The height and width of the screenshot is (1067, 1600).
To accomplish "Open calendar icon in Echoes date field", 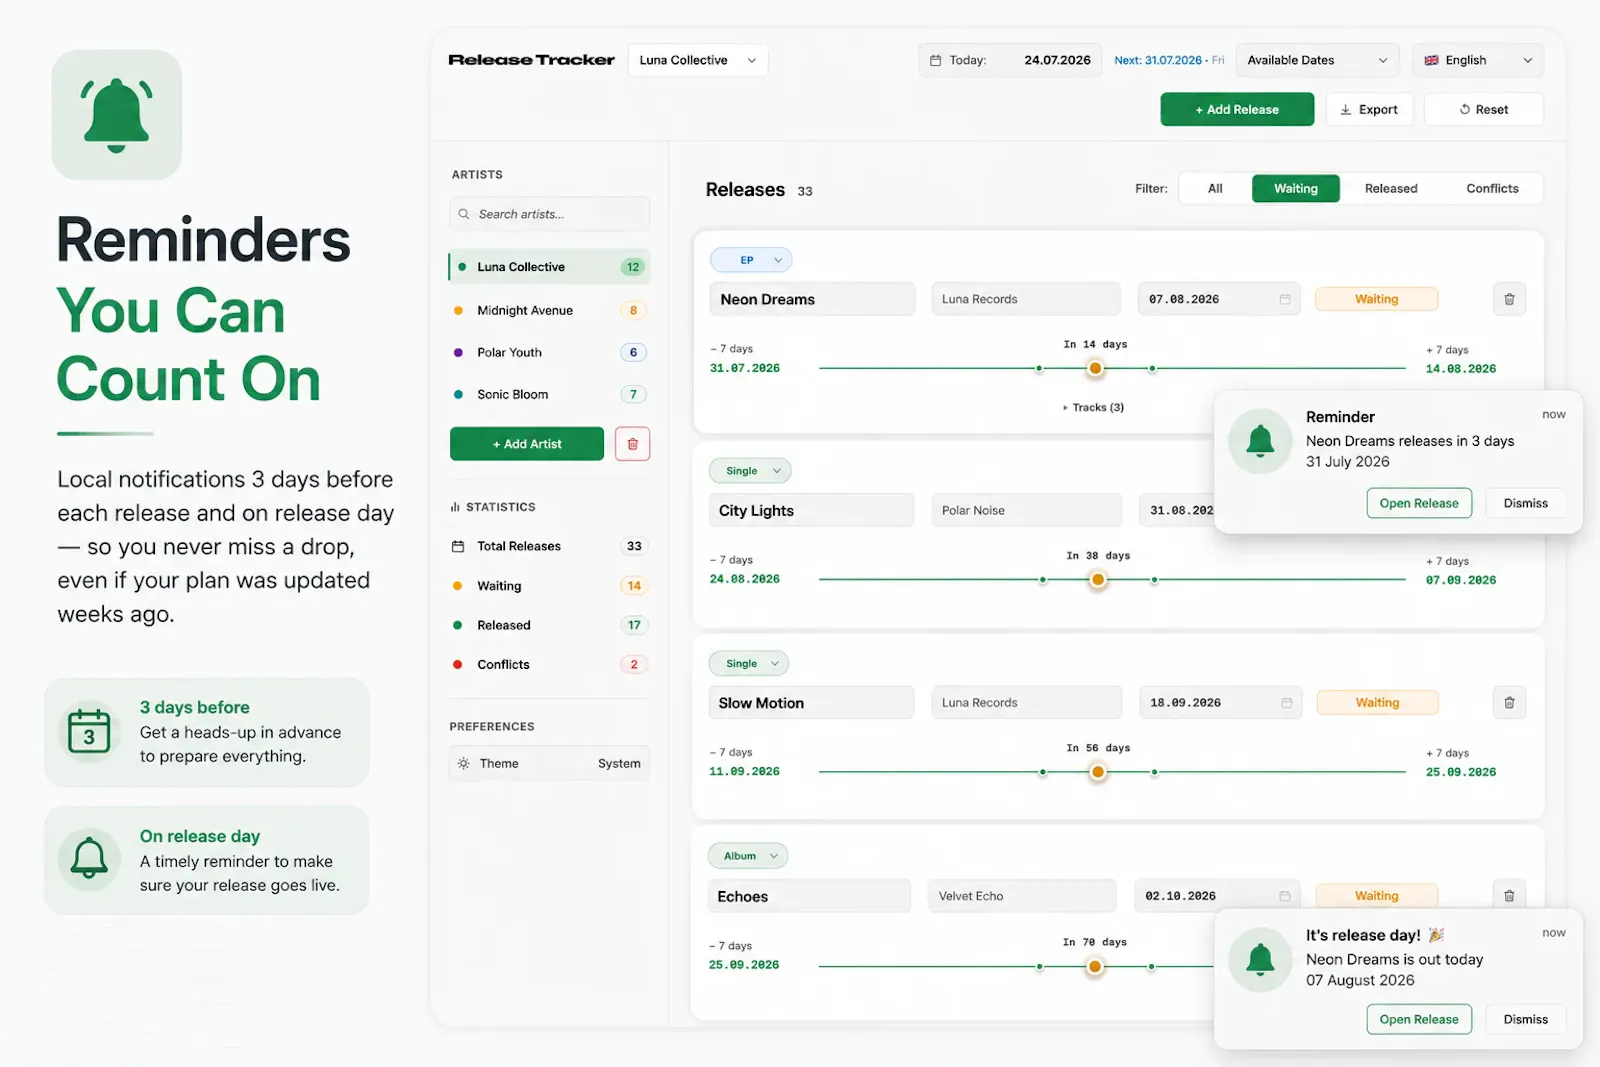I will coord(1285,896).
